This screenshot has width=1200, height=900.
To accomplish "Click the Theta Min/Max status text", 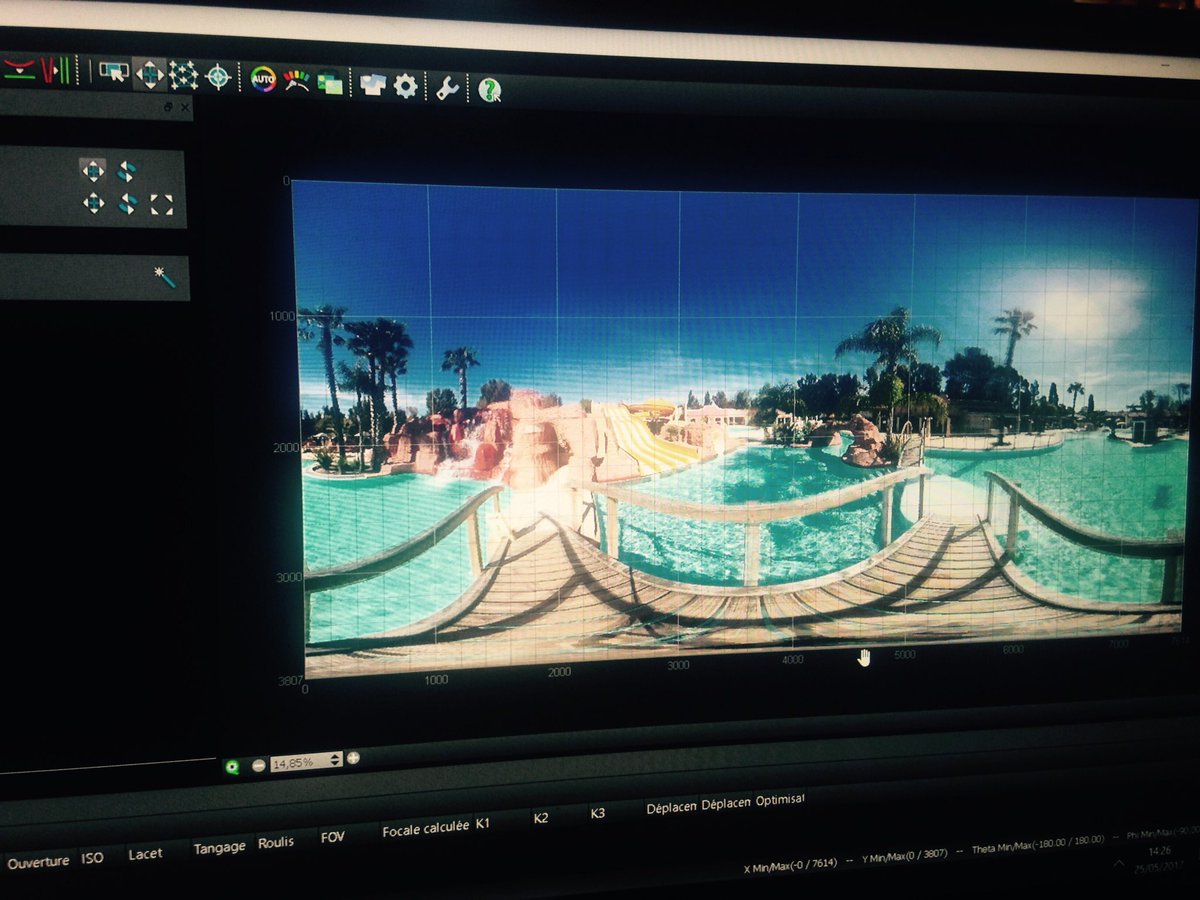I will pos(1037,844).
